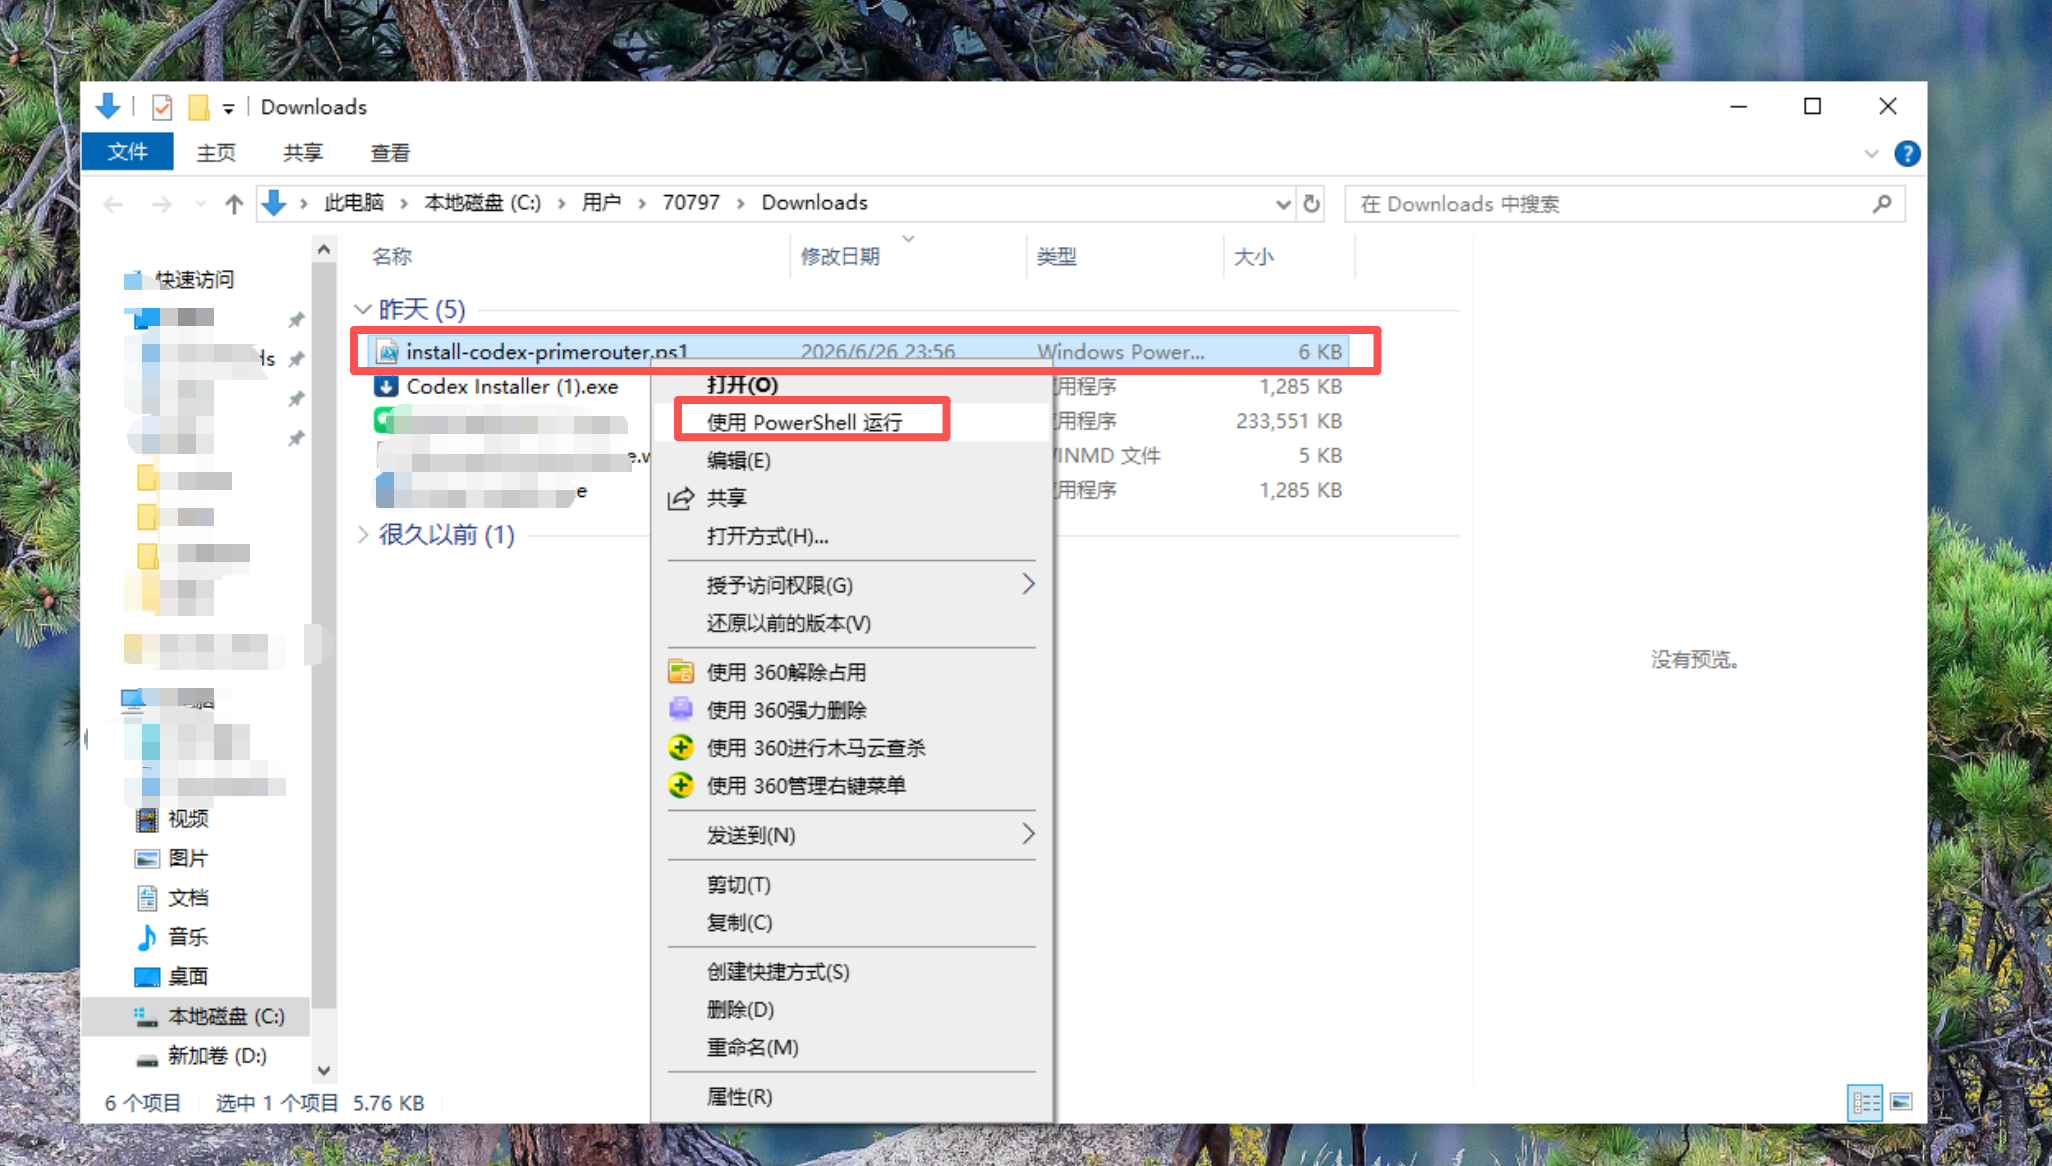Screen dimensions: 2052x1166
Task: Open the blue Help question mark icon
Action: click(x=1907, y=154)
